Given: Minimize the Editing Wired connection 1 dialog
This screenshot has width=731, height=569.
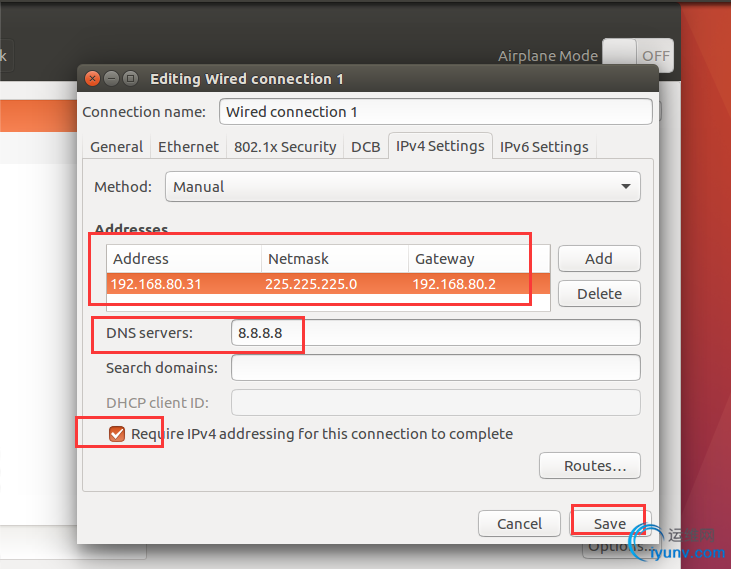Looking at the screenshot, I should coord(111,78).
